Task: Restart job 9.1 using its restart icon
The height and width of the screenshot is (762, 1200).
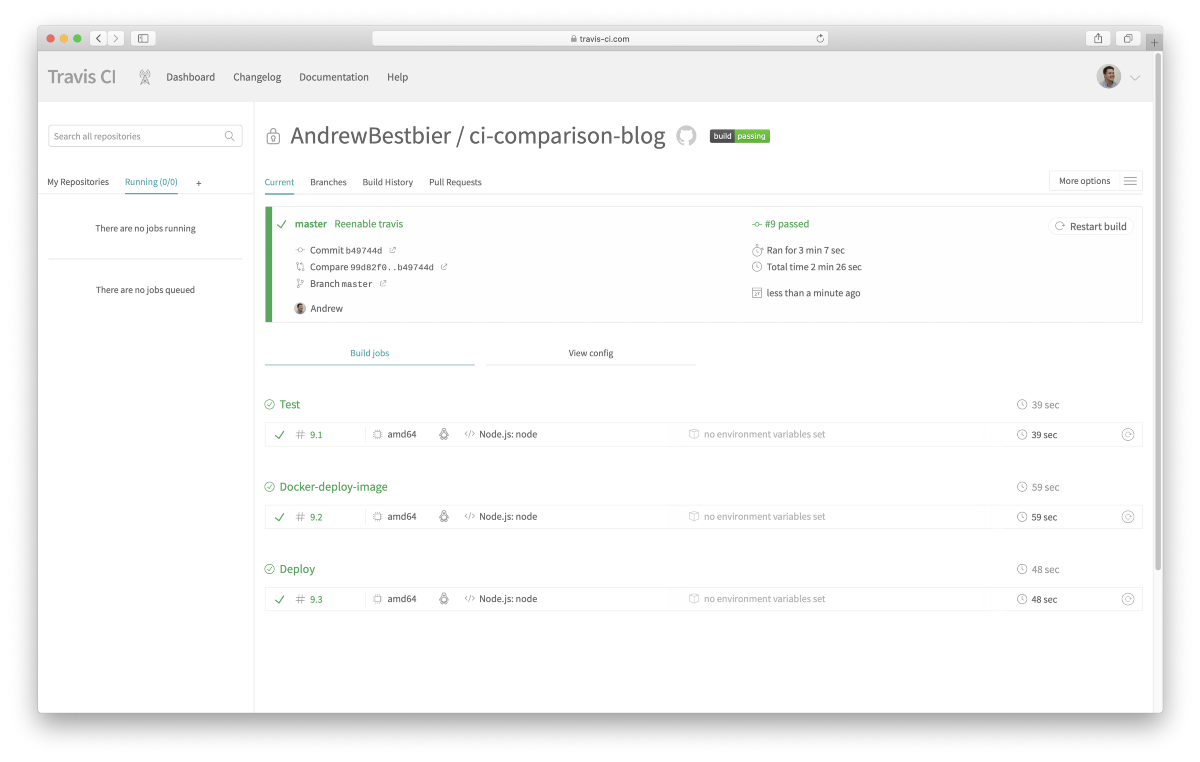Action: point(1128,435)
